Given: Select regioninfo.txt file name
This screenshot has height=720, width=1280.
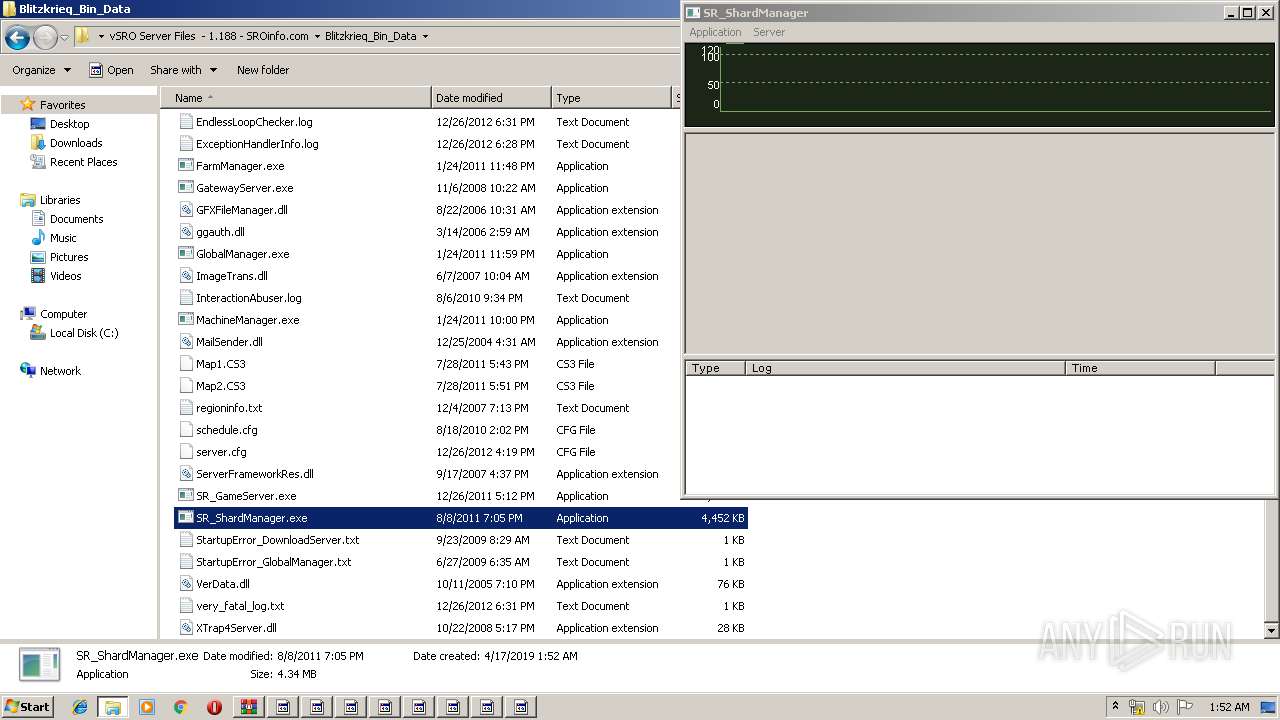Looking at the screenshot, I should [229, 408].
